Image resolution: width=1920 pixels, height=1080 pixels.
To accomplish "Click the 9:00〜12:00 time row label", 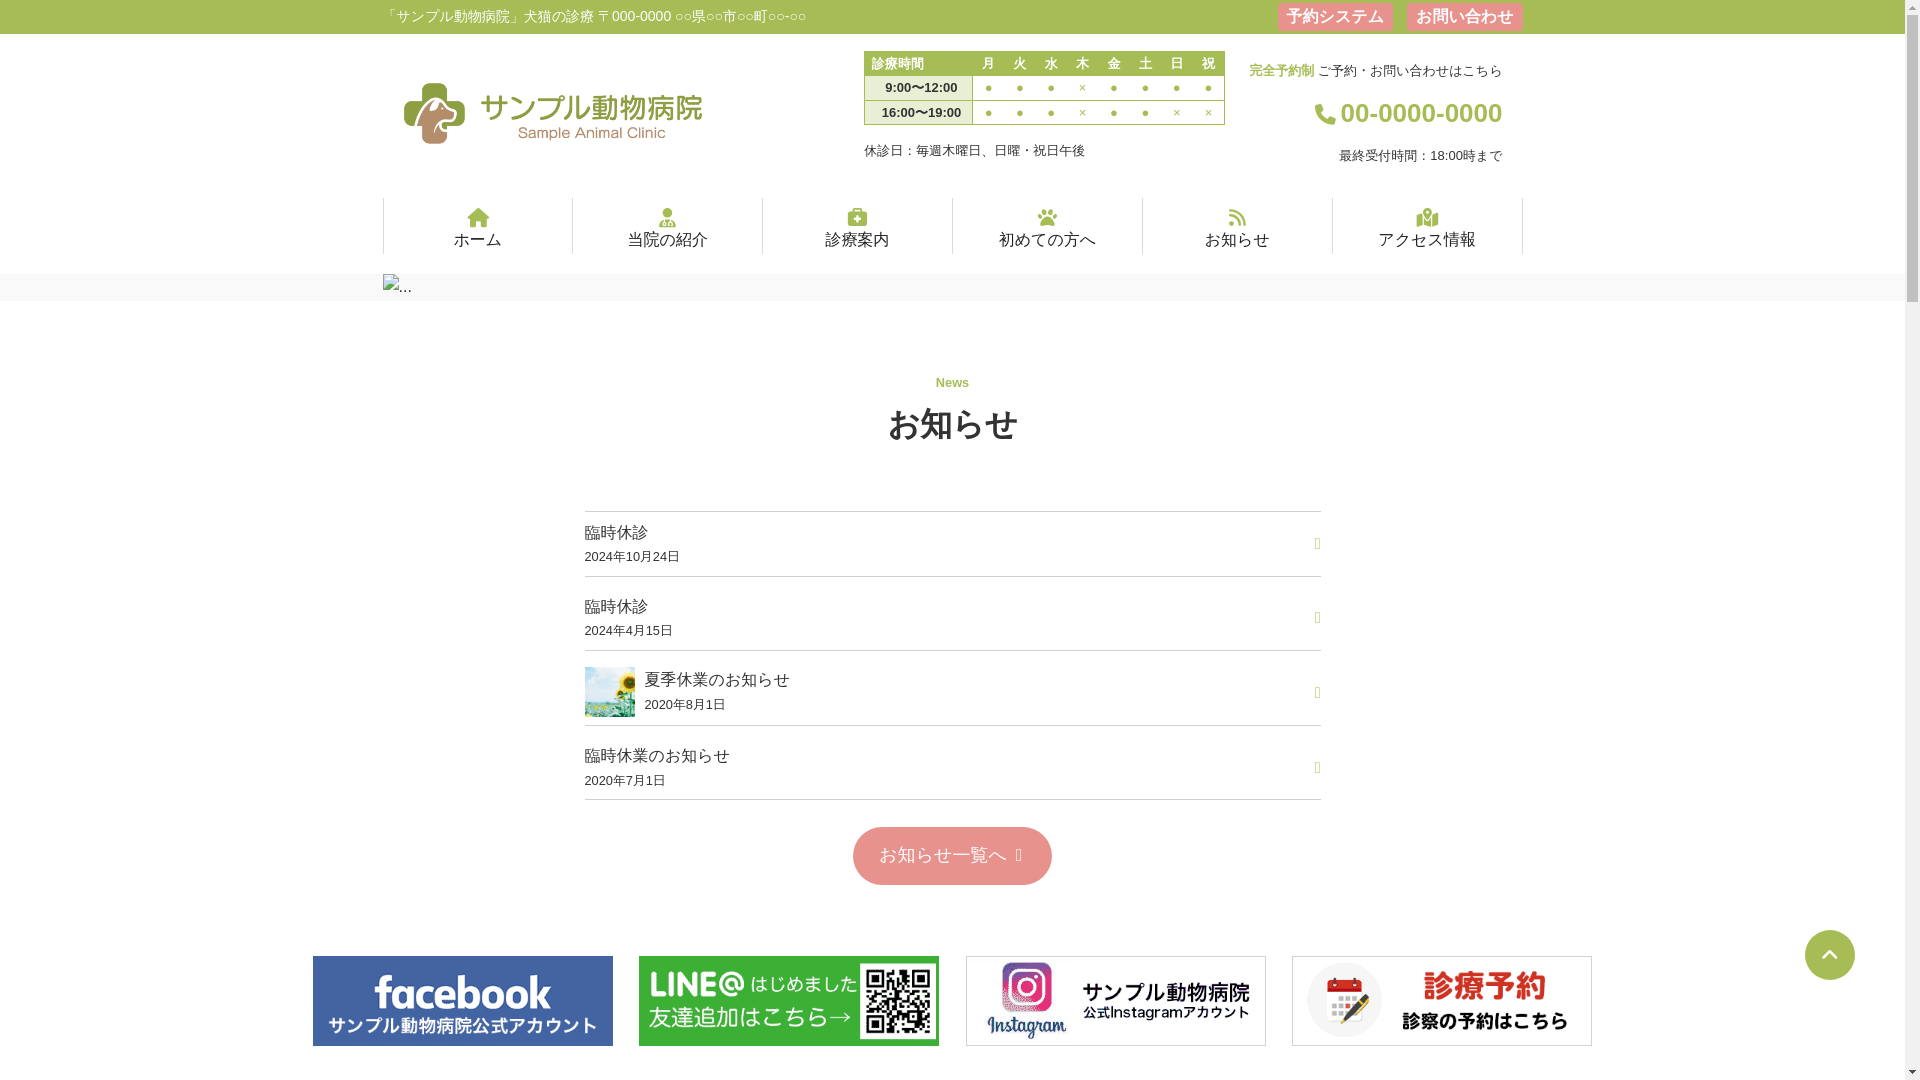I will click(920, 88).
